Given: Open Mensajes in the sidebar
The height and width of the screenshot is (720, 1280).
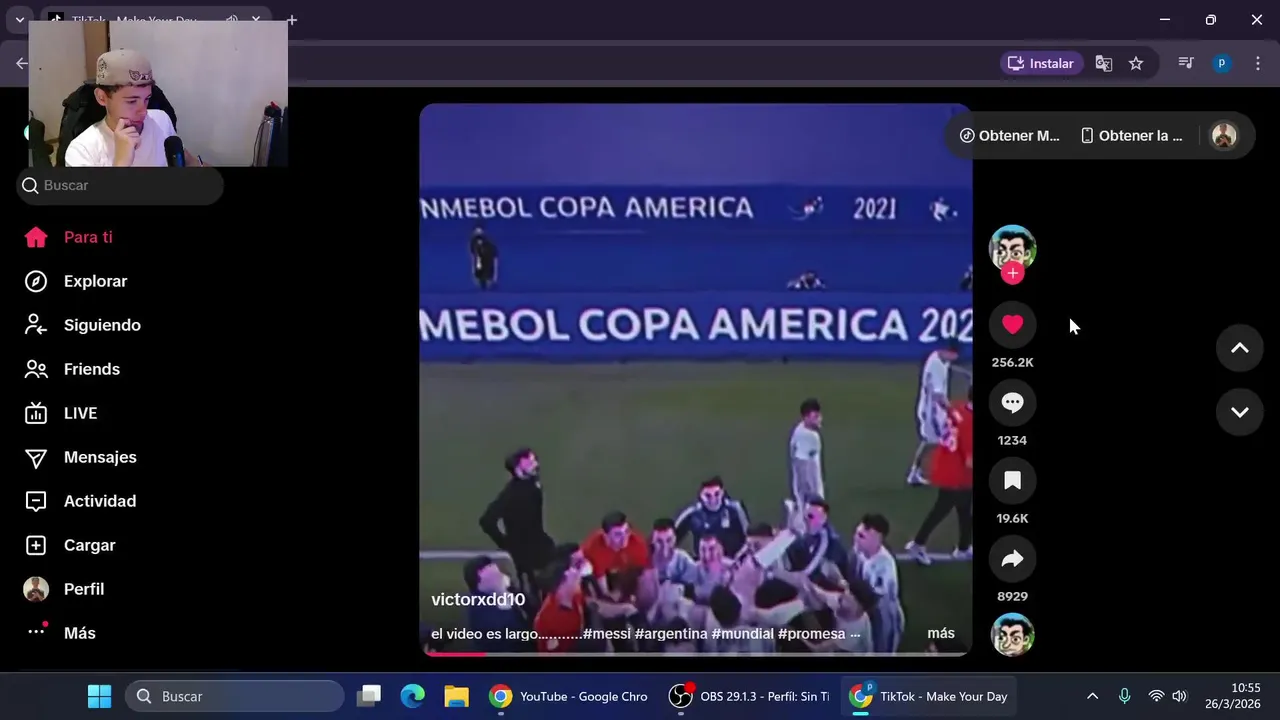Looking at the screenshot, I should click(80, 457).
